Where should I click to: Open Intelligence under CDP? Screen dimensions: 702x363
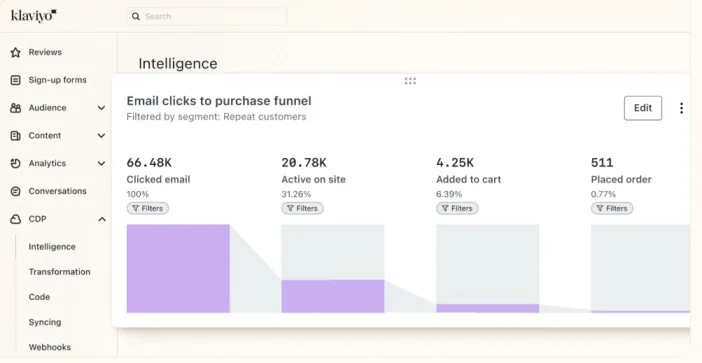[x=52, y=247]
